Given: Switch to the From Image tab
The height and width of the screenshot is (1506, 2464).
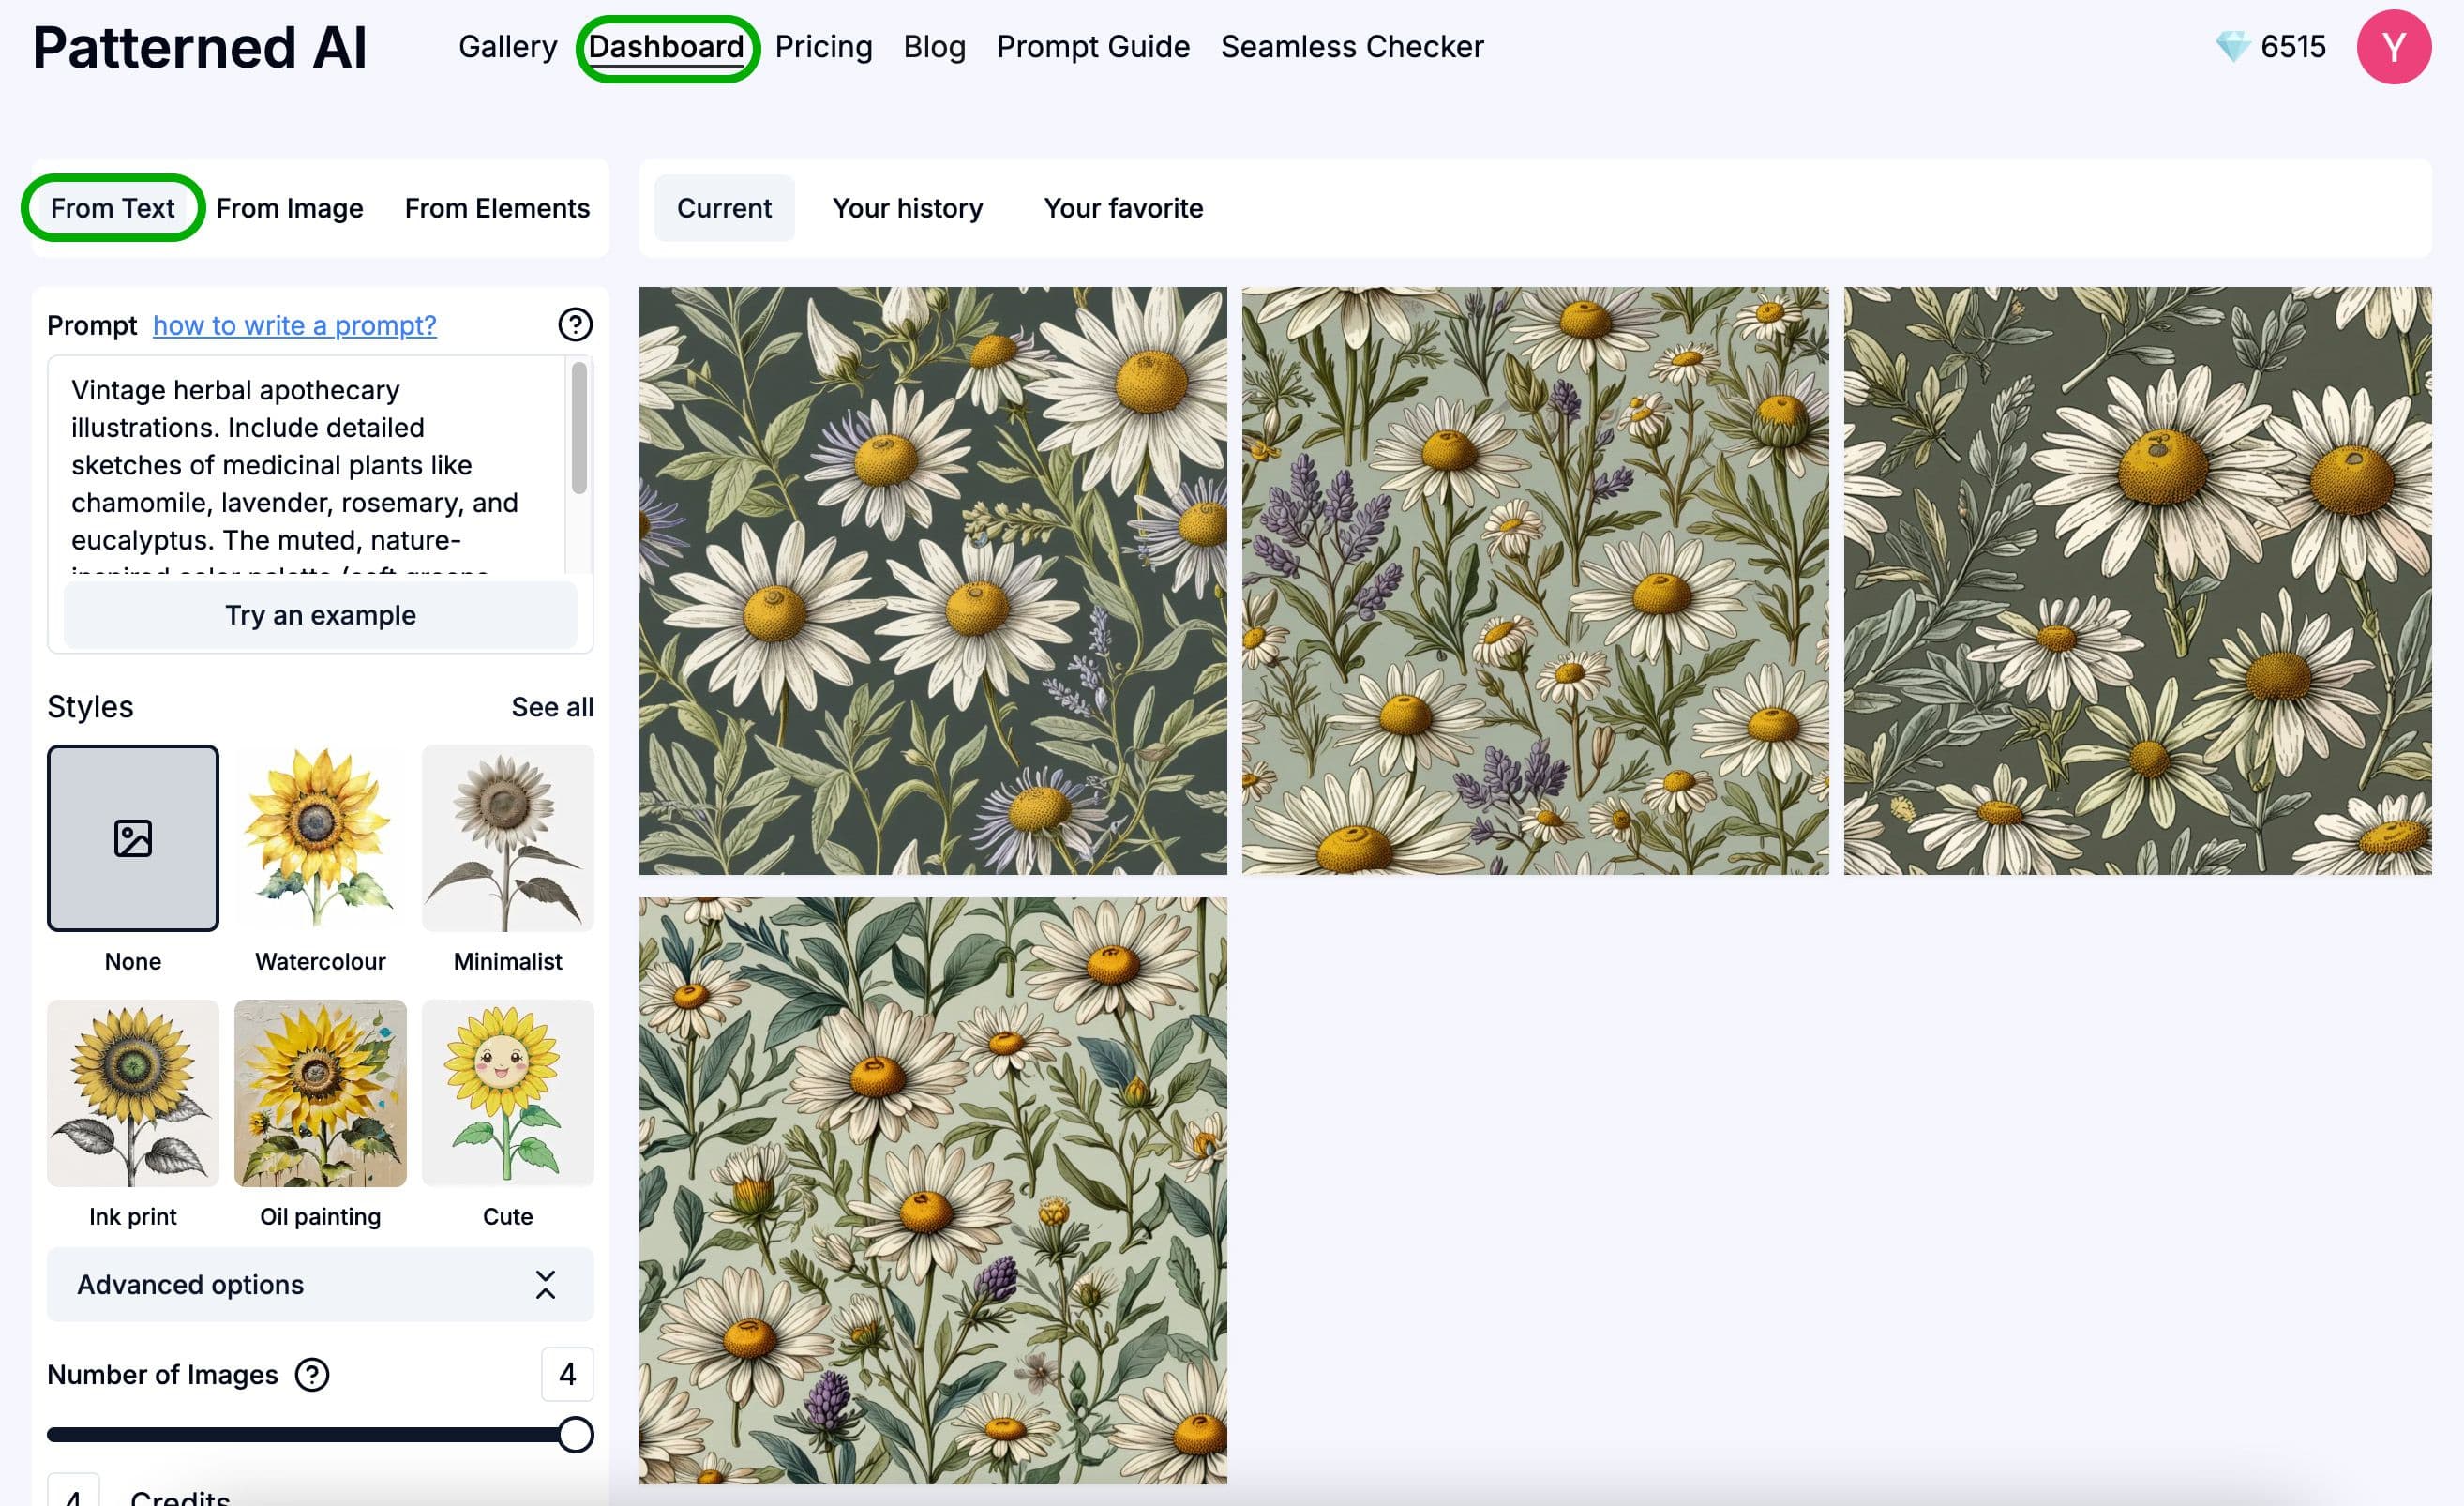Looking at the screenshot, I should 289,208.
